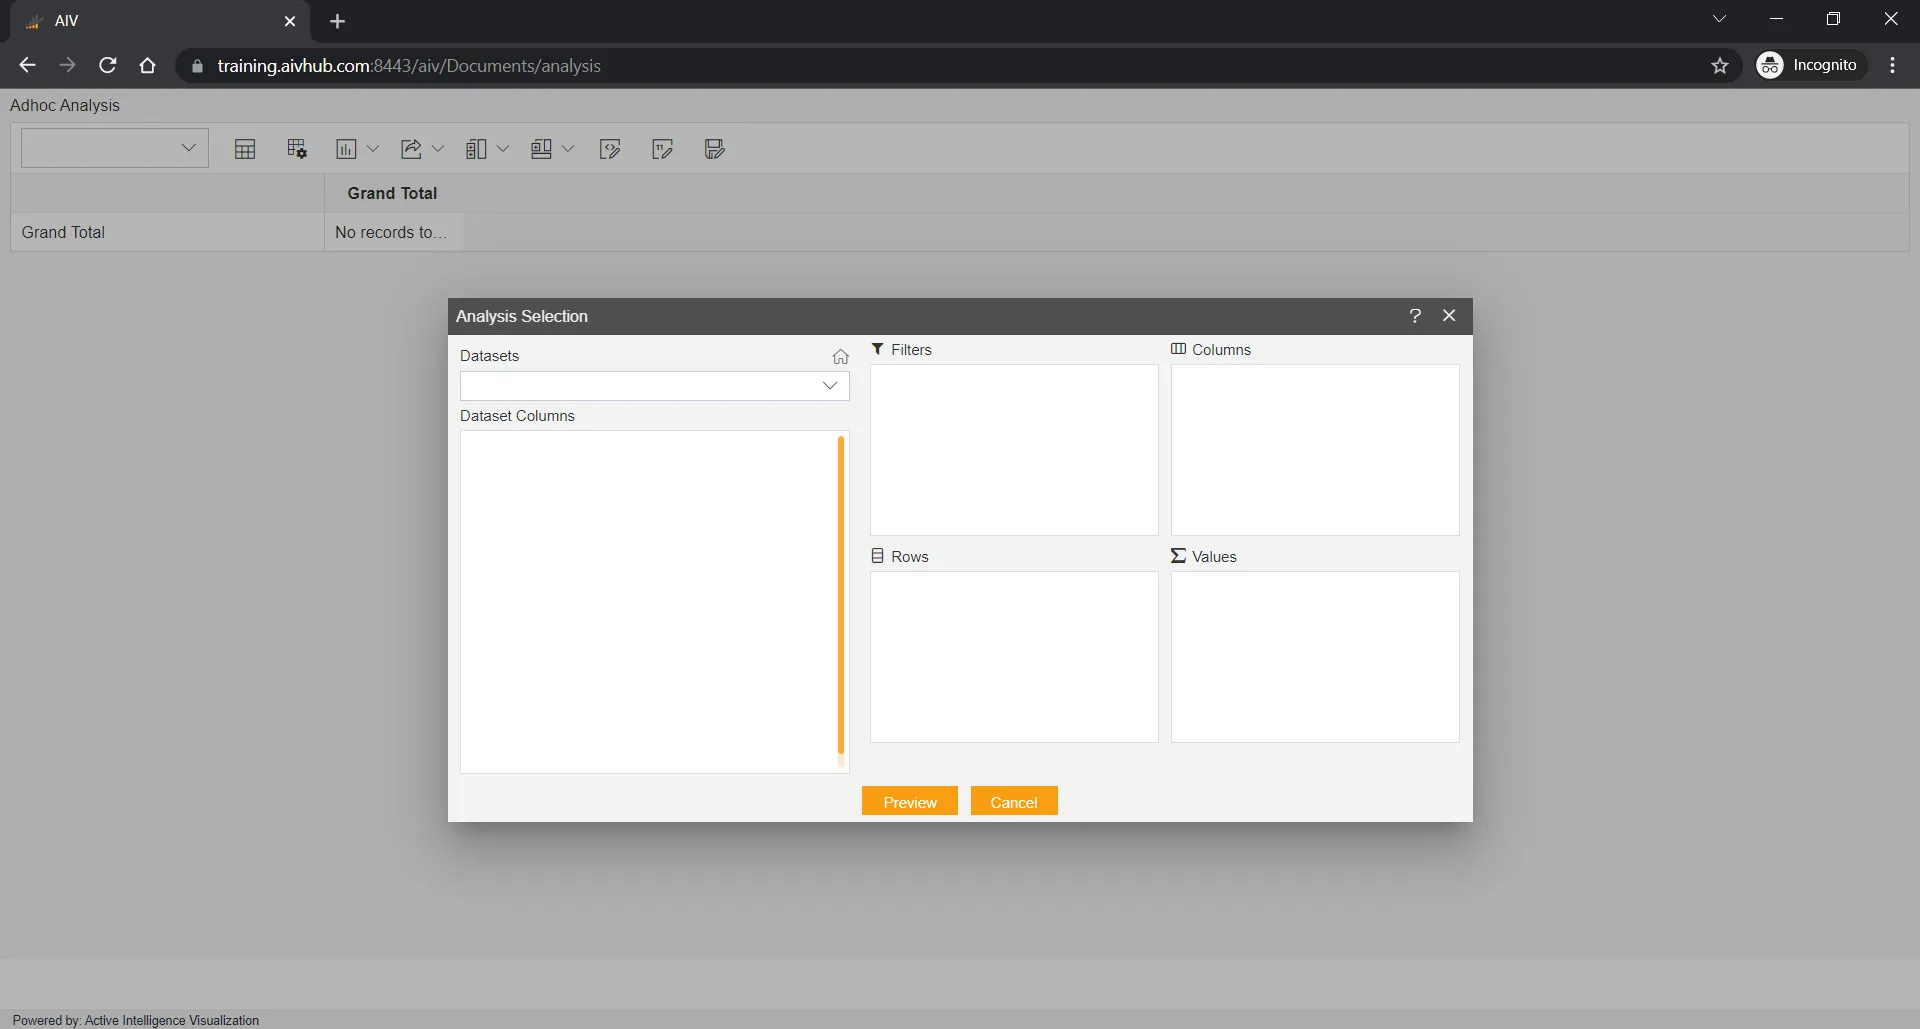Click the export share icon in toolbar
Image resolution: width=1920 pixels, height=1029 pixels.
point(411,149)
